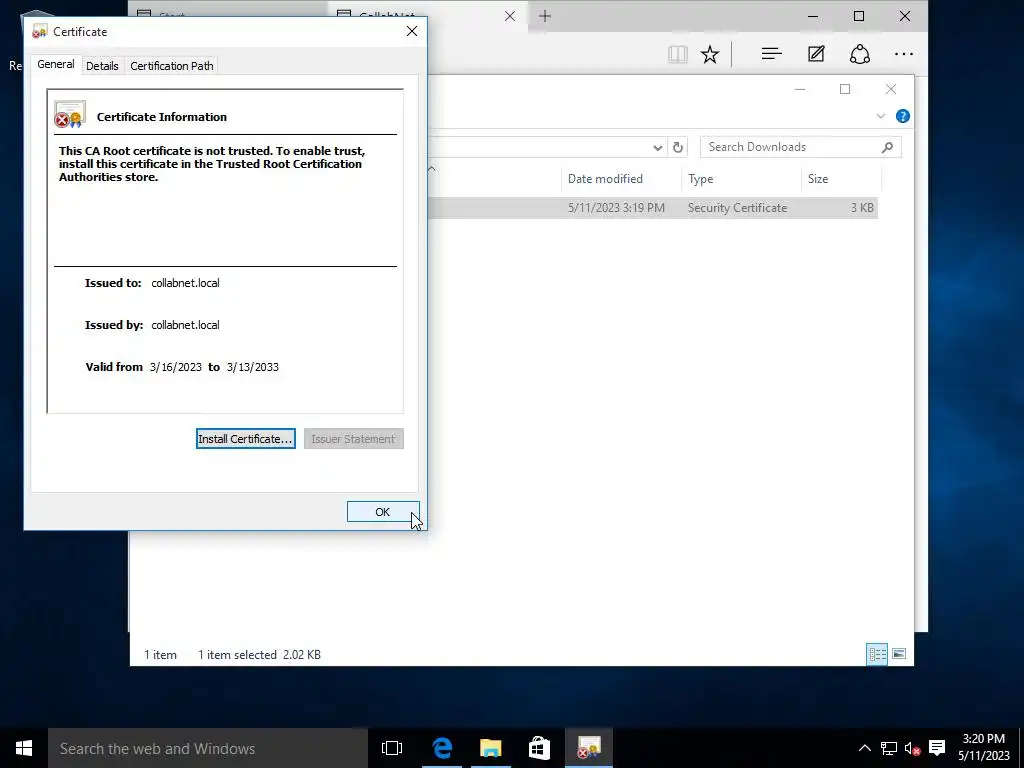Refresh the Downloads folder view

click(x=678, y=148)
